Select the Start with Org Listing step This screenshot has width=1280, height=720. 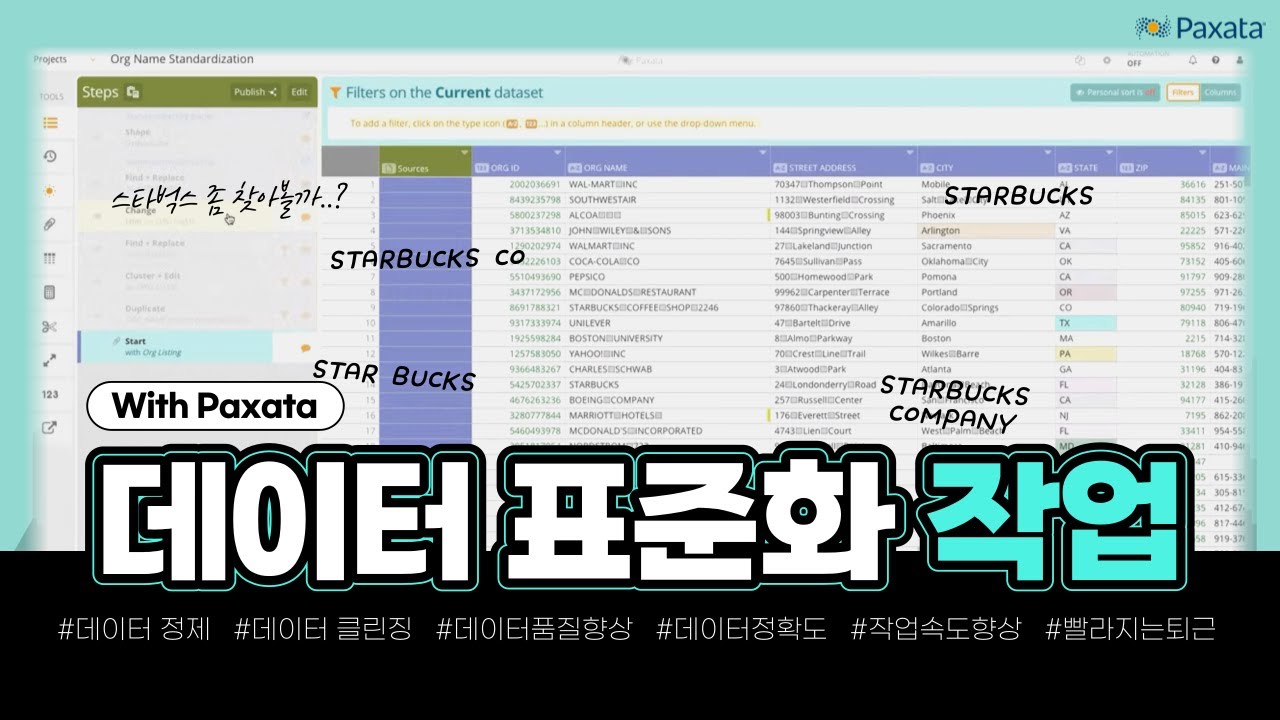(x=175, y=347)
